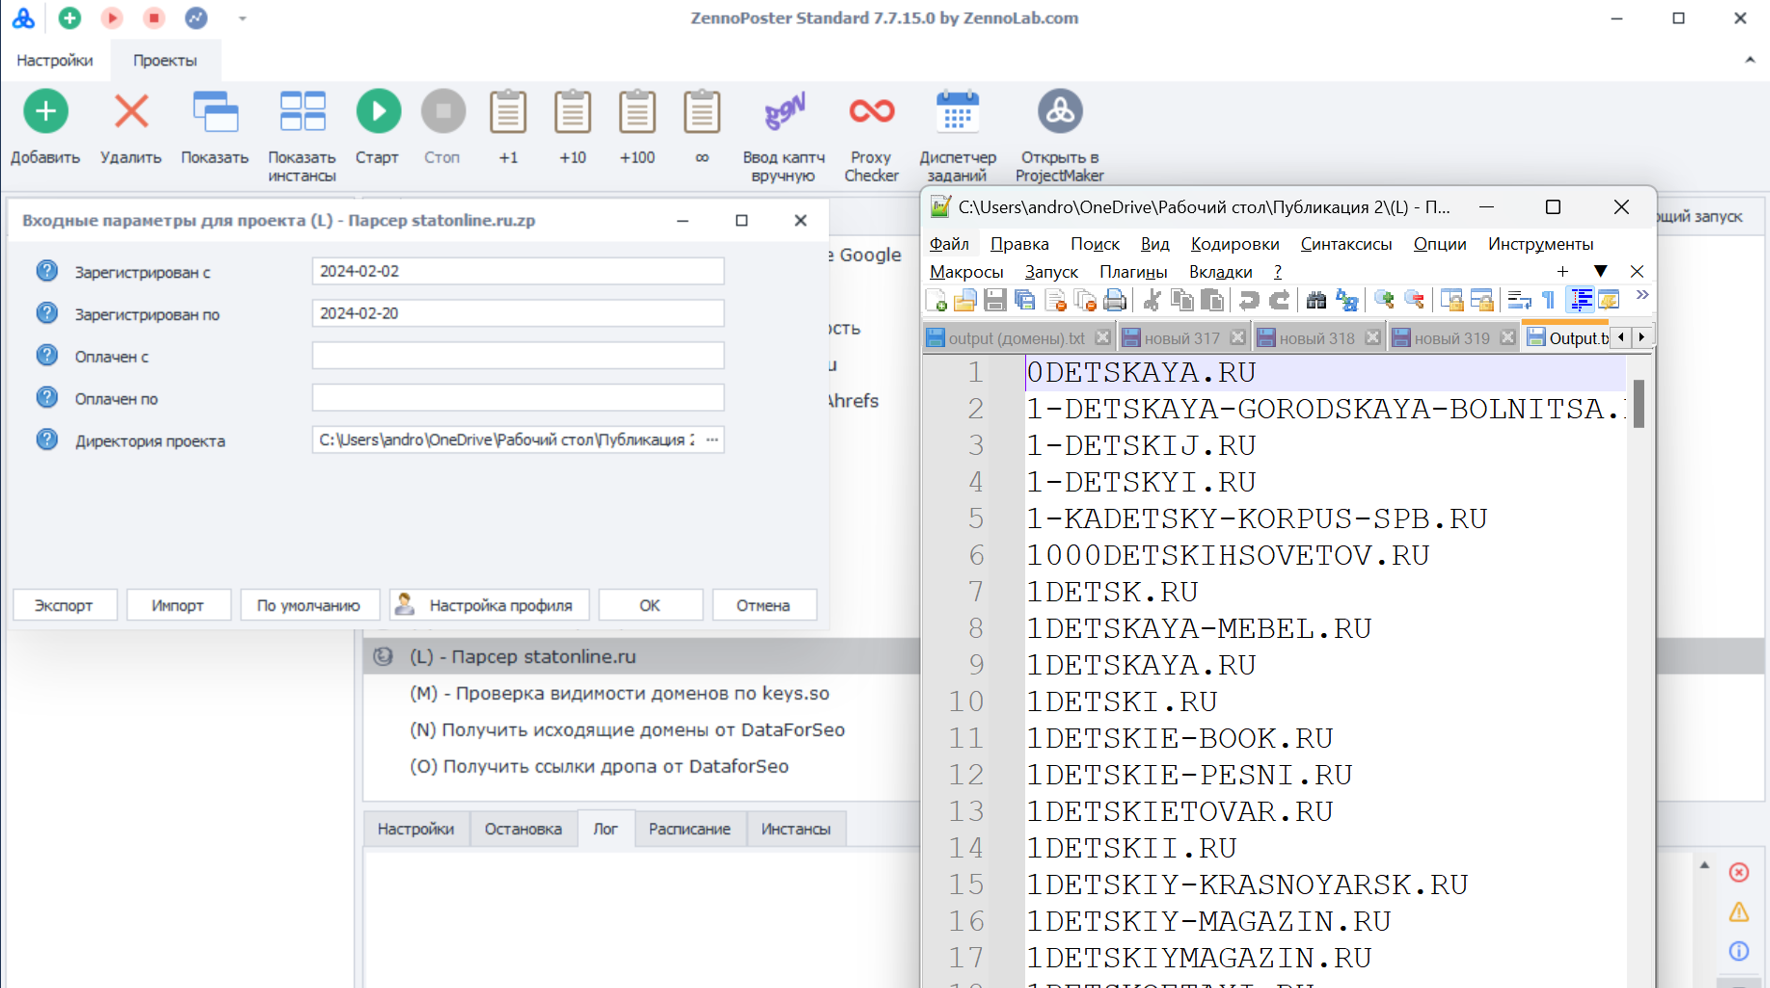
Task: Click Notepad++ open file folder icon
Action: click(x=965, y=300)
